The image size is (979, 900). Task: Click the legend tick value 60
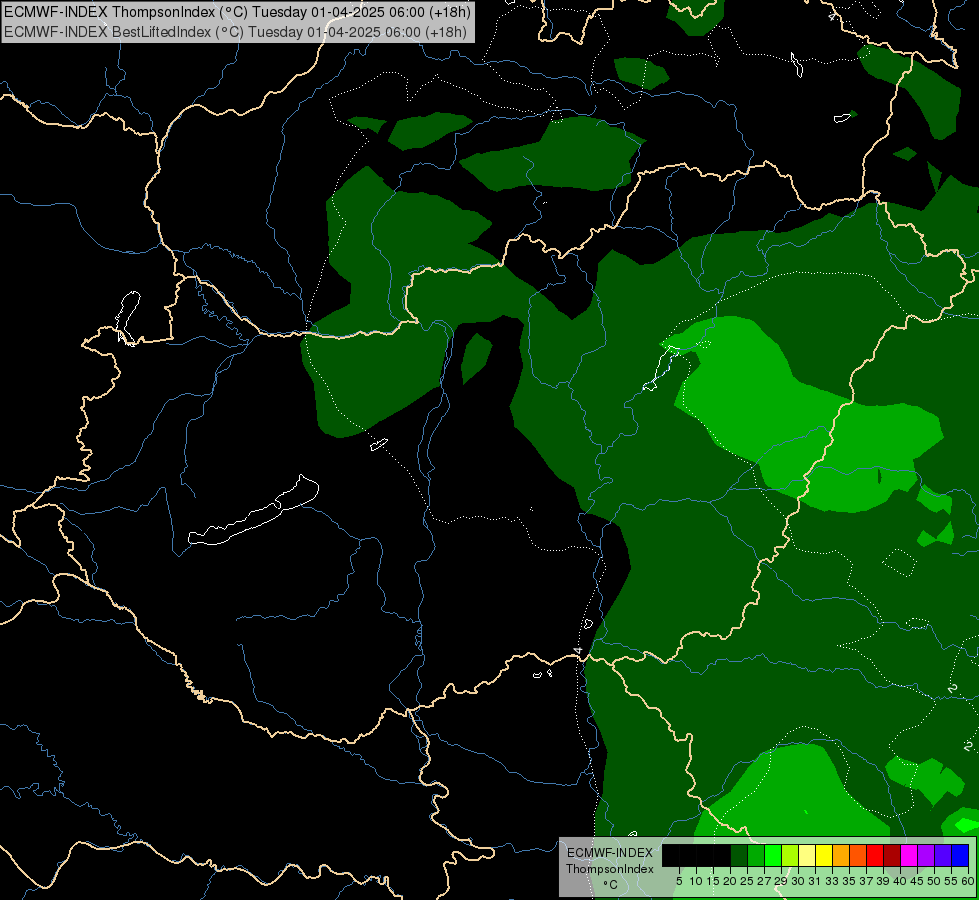[968, 881]
